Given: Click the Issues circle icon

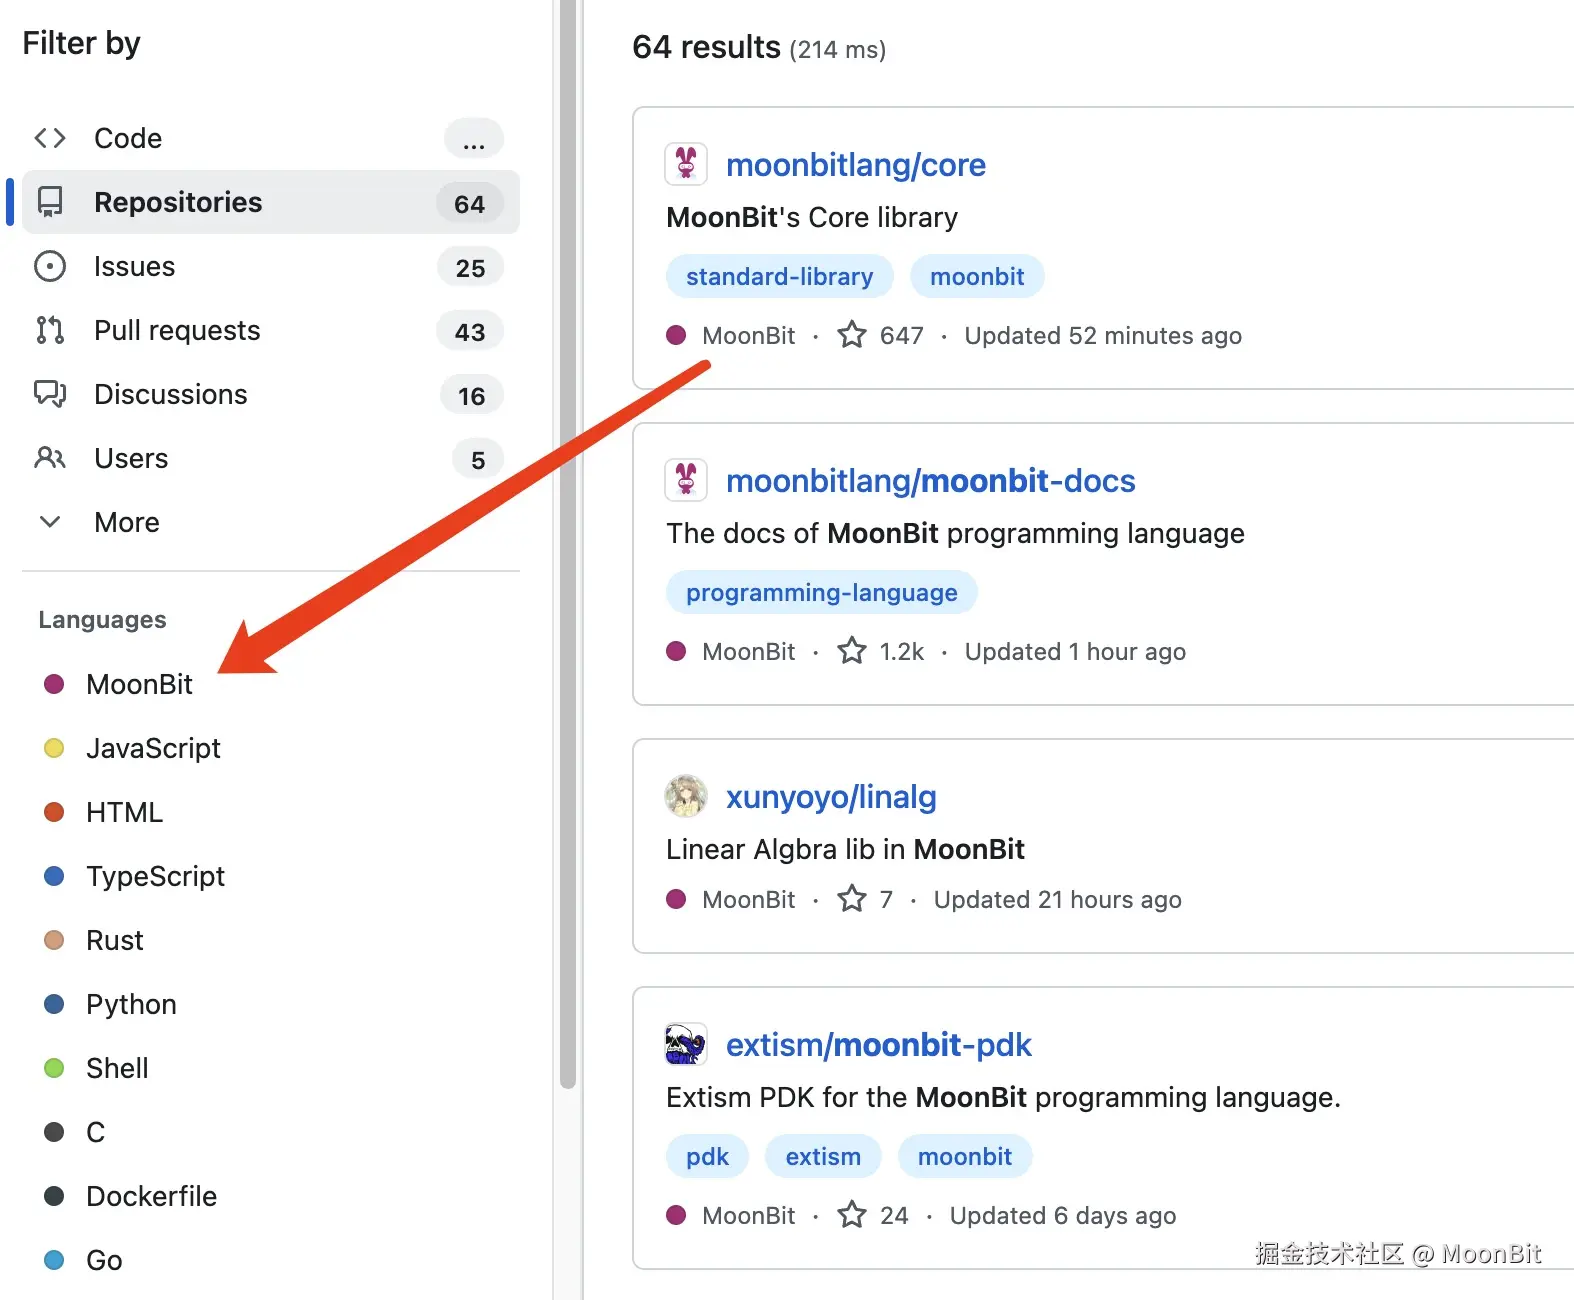Looking at the screenshot, I should 50,266.
